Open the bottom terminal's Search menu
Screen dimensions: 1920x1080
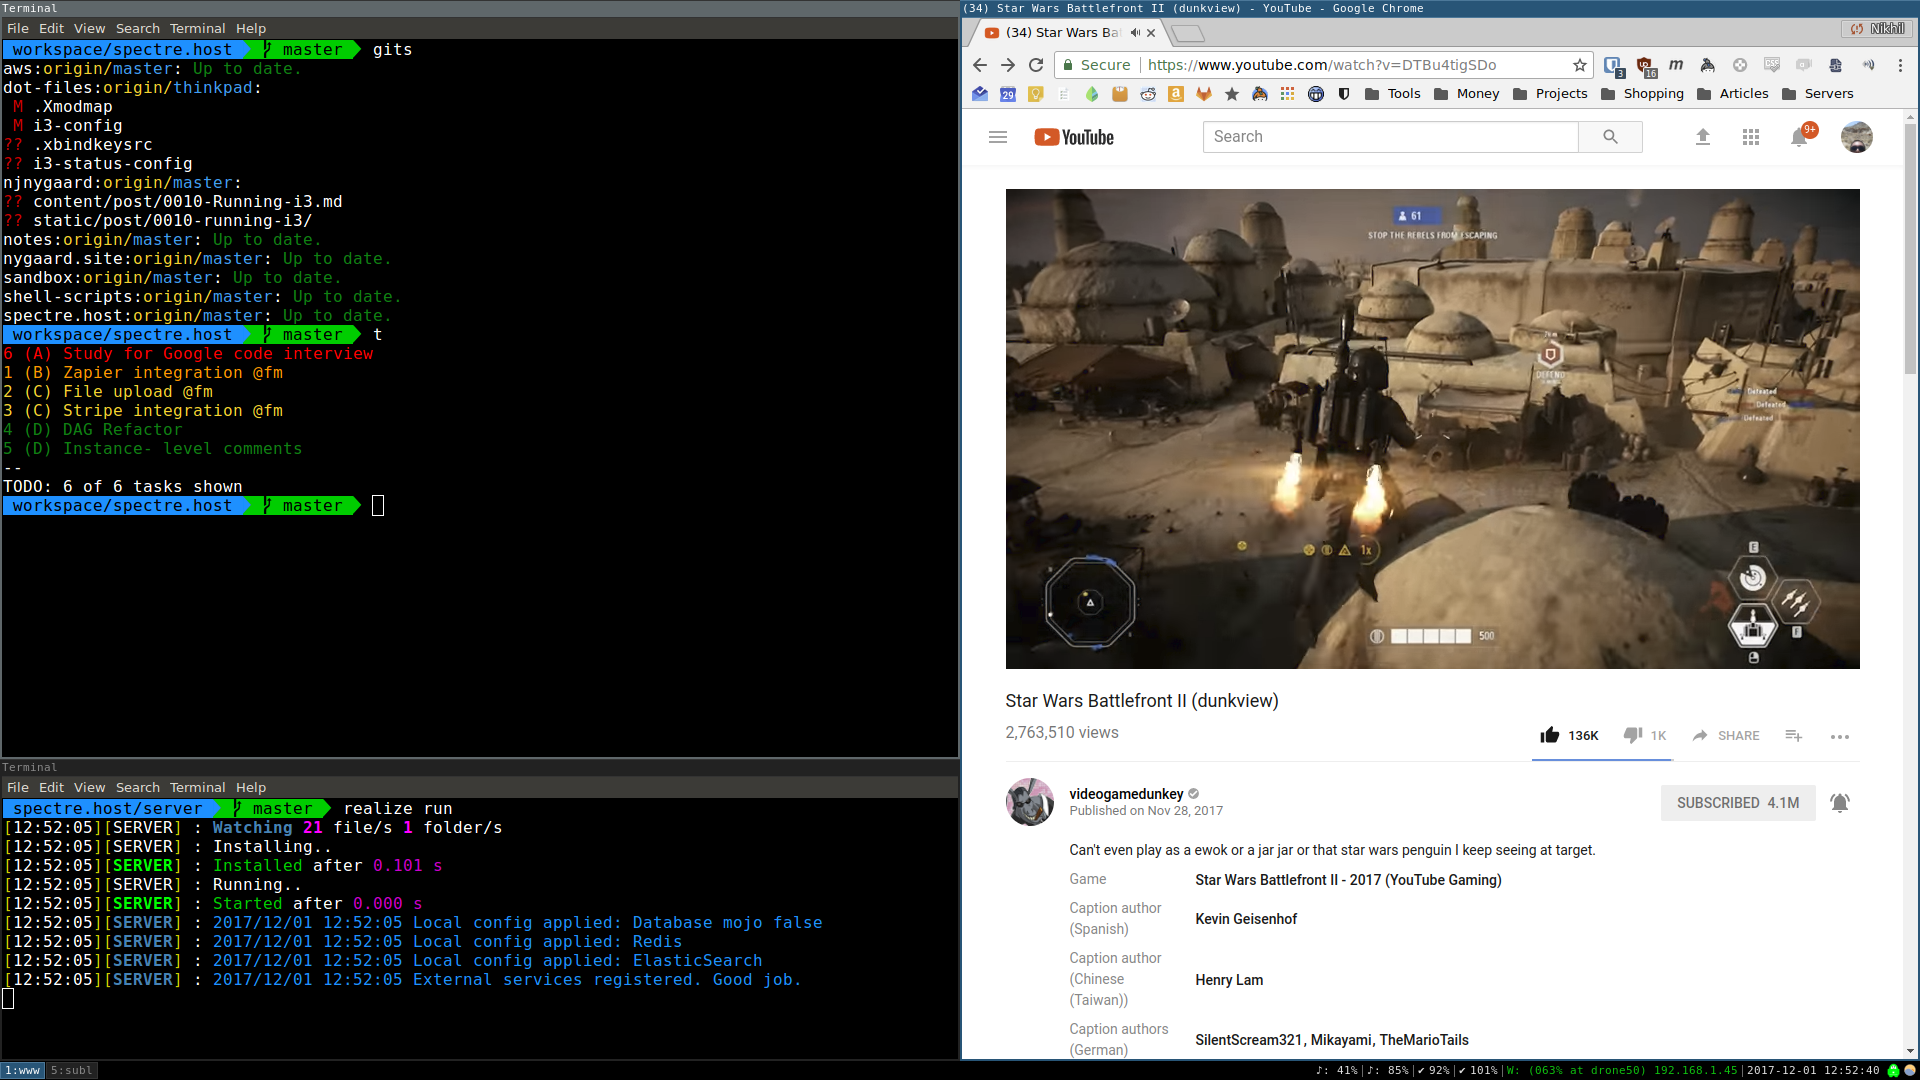(137, 788)
